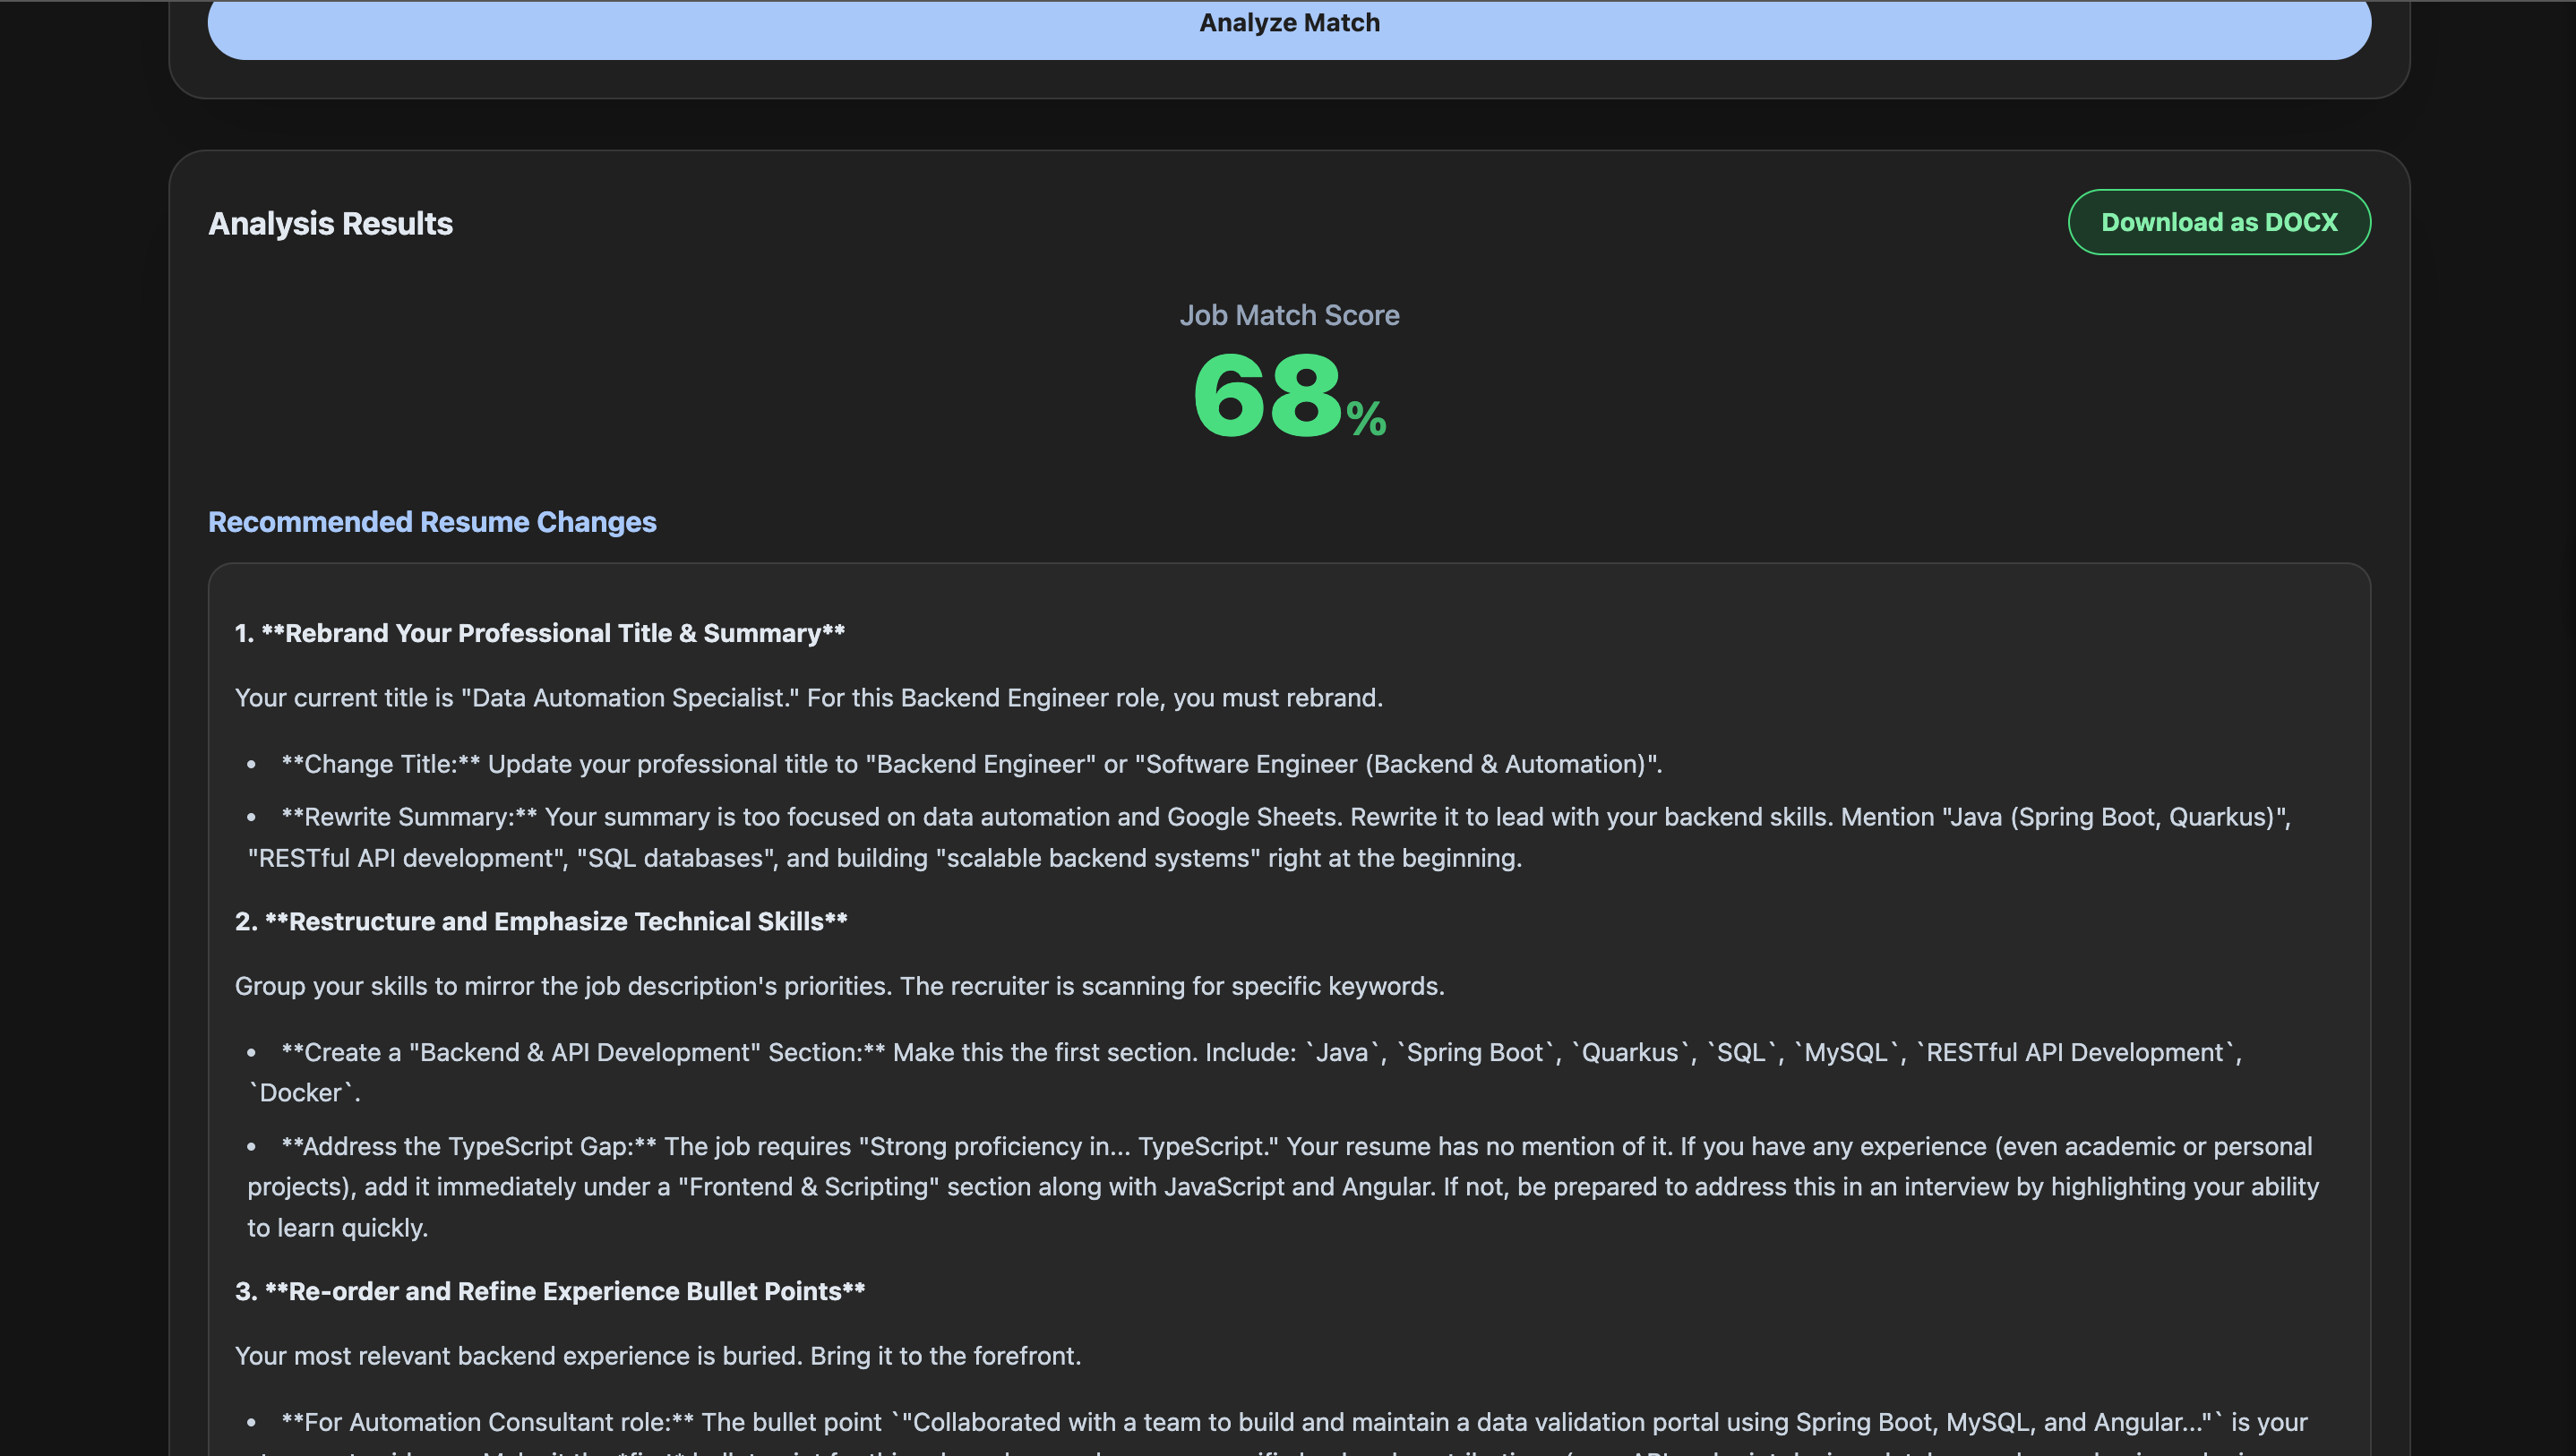The image size is (2576, 1456).
Task: Click the Restructure and Emphasize Technical Skills heading
Action: [x=541, y=921]
